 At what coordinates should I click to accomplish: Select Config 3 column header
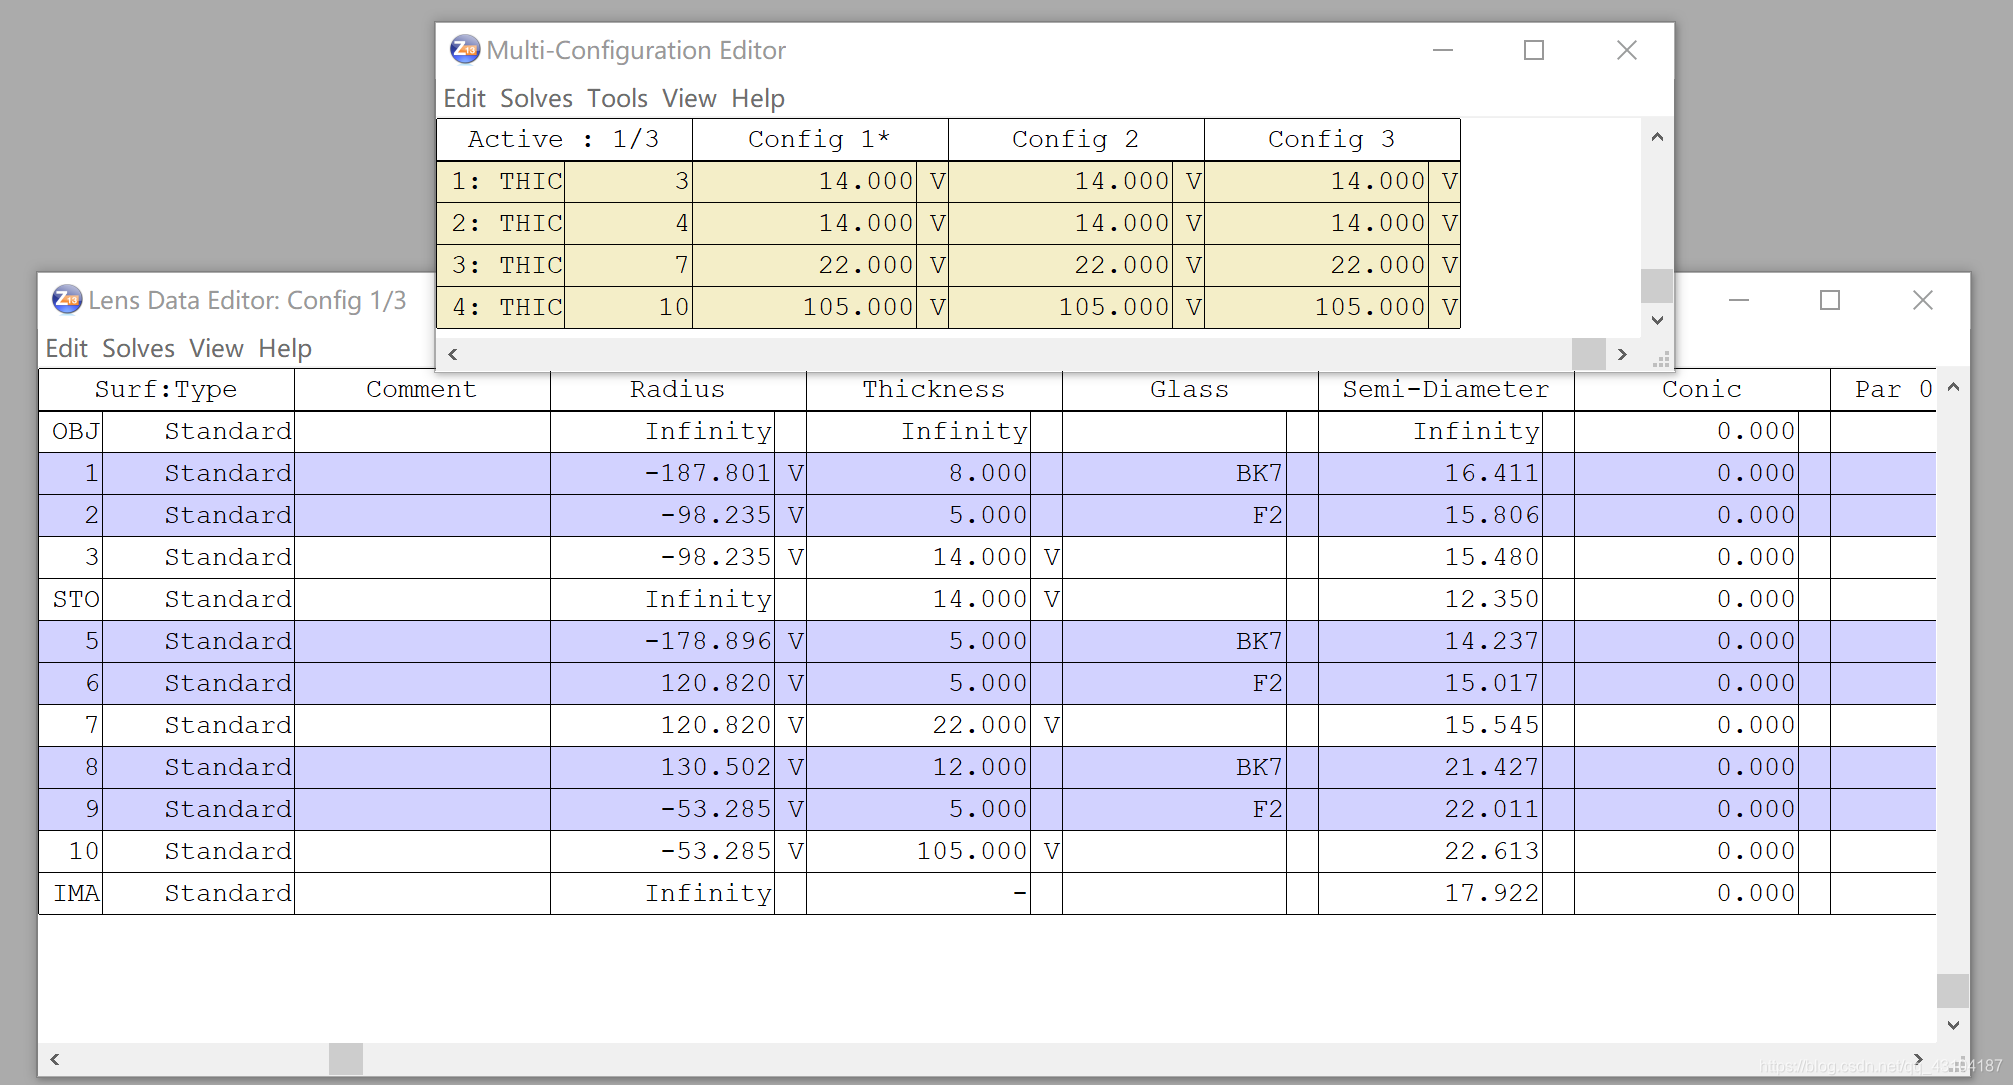coord(1331,139)
